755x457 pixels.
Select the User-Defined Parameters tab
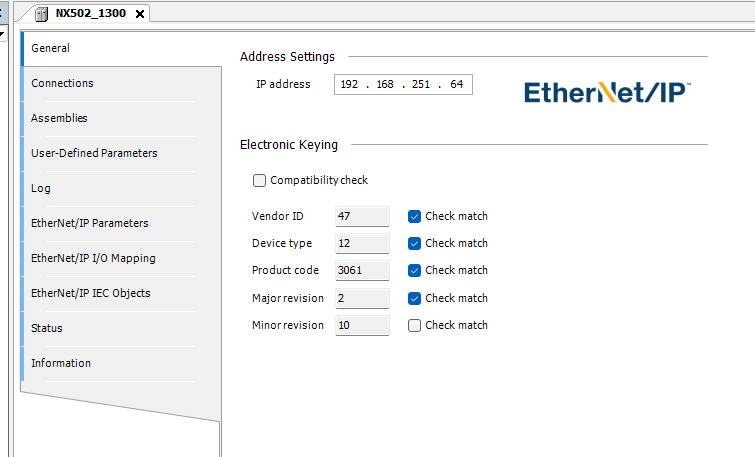(94, 153)
